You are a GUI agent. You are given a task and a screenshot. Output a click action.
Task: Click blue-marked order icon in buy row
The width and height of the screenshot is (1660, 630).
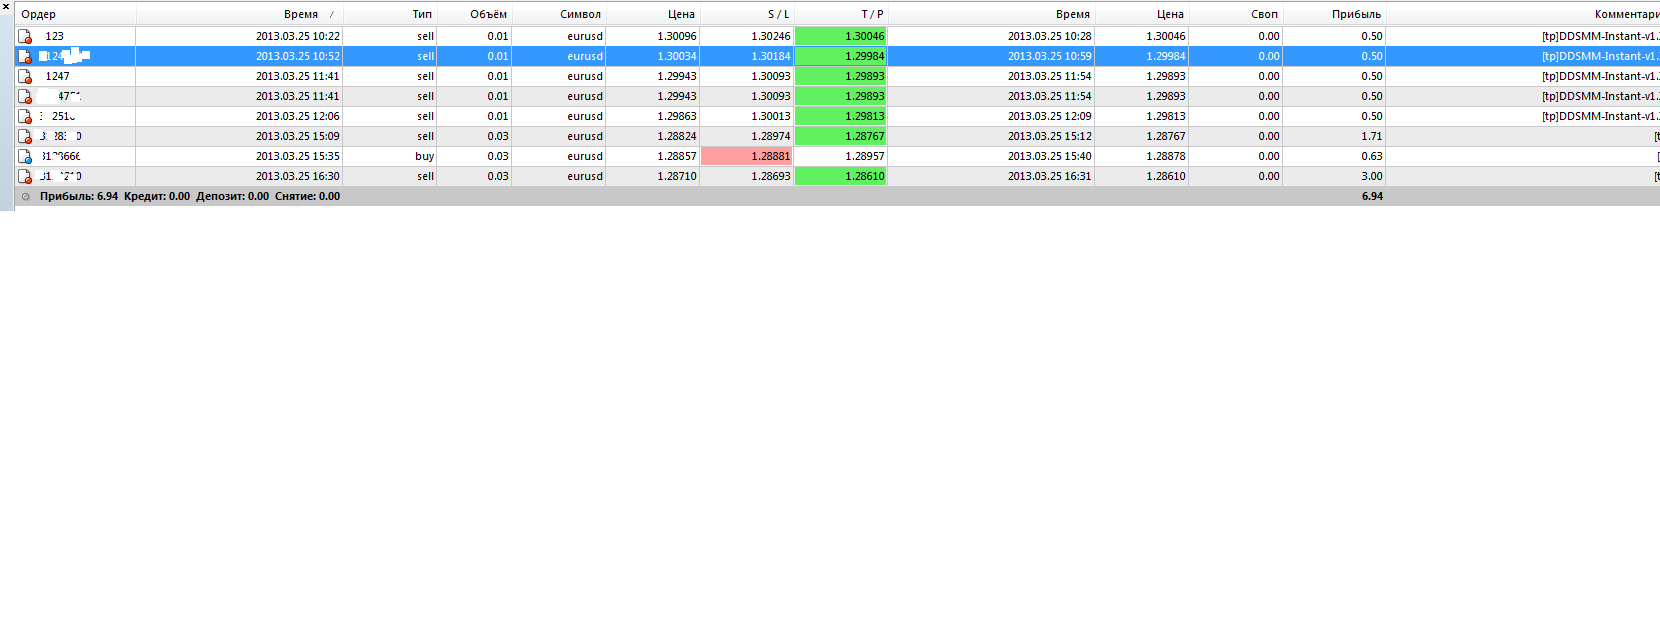click(25, 156)
